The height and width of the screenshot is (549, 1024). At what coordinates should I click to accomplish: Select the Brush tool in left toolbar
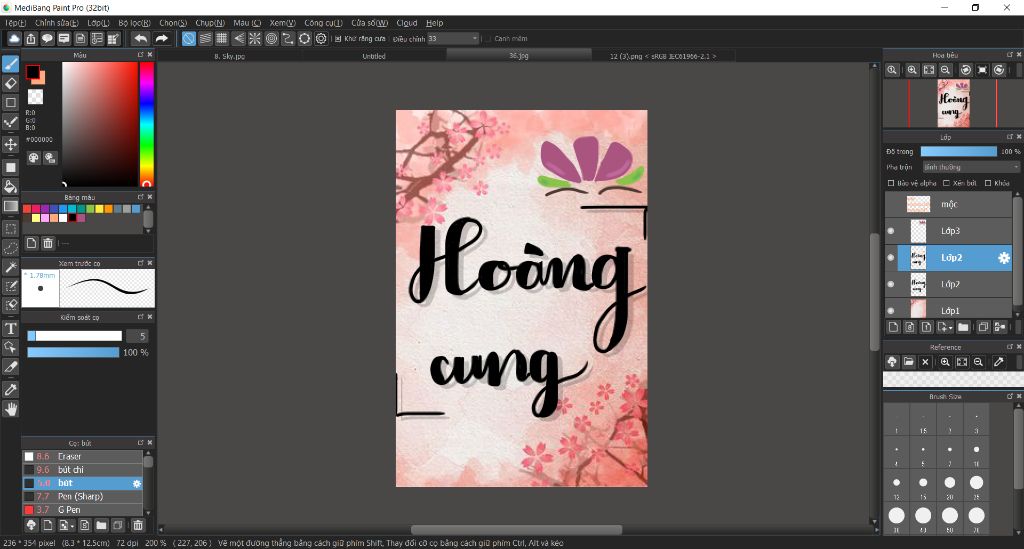(x=10, y=64)
